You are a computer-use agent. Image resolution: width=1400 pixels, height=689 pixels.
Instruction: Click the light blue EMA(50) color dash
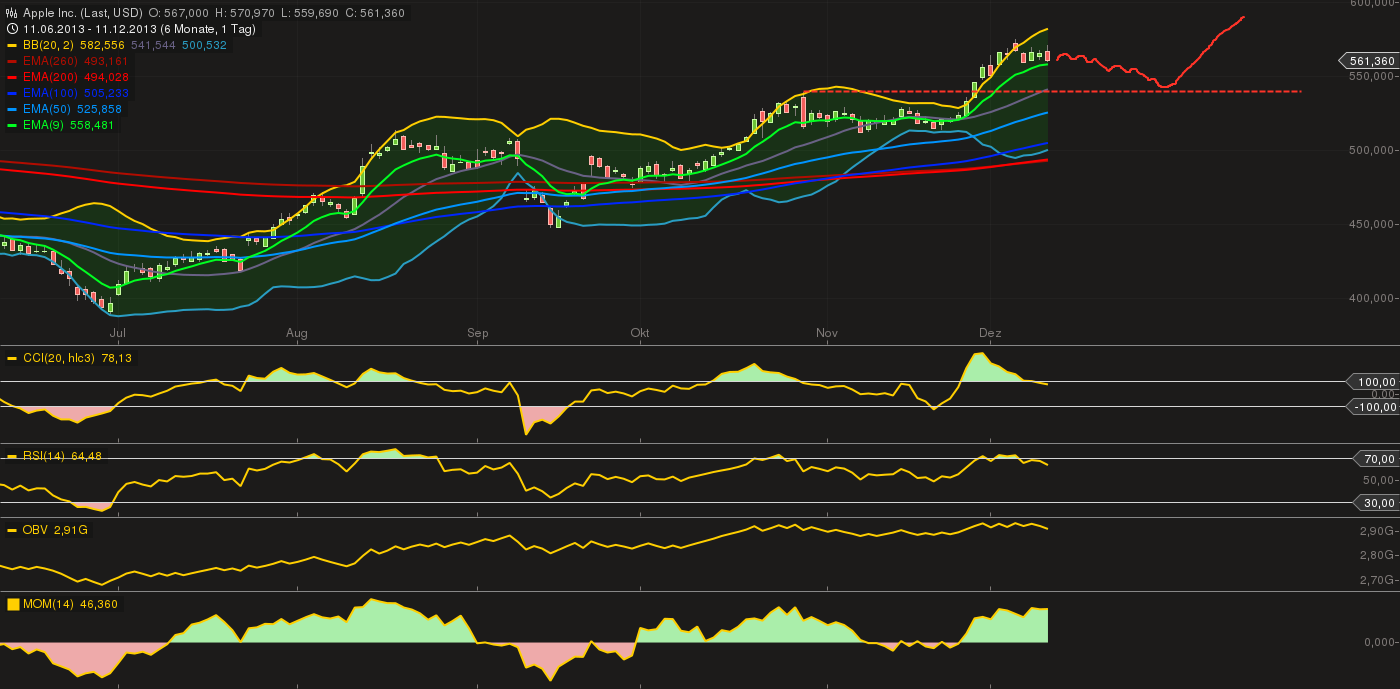(x=12, y=109)
